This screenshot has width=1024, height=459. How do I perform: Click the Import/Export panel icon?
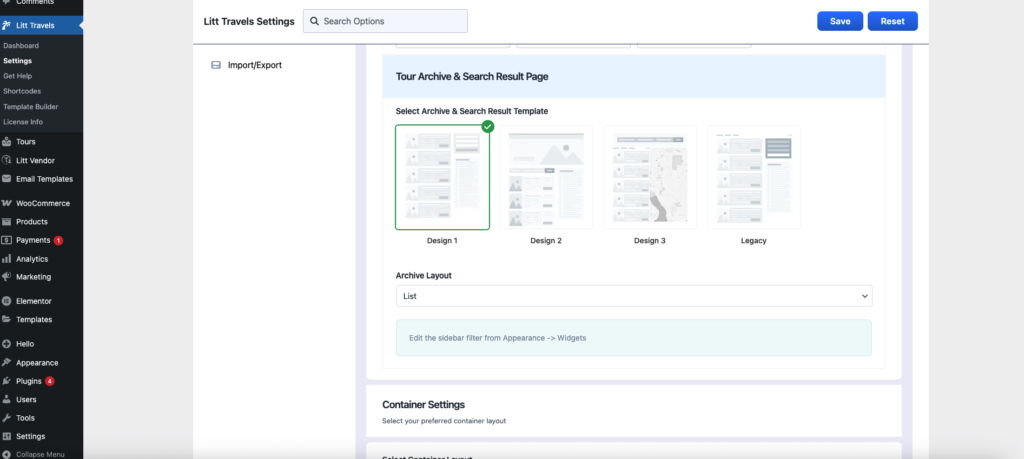215,66
